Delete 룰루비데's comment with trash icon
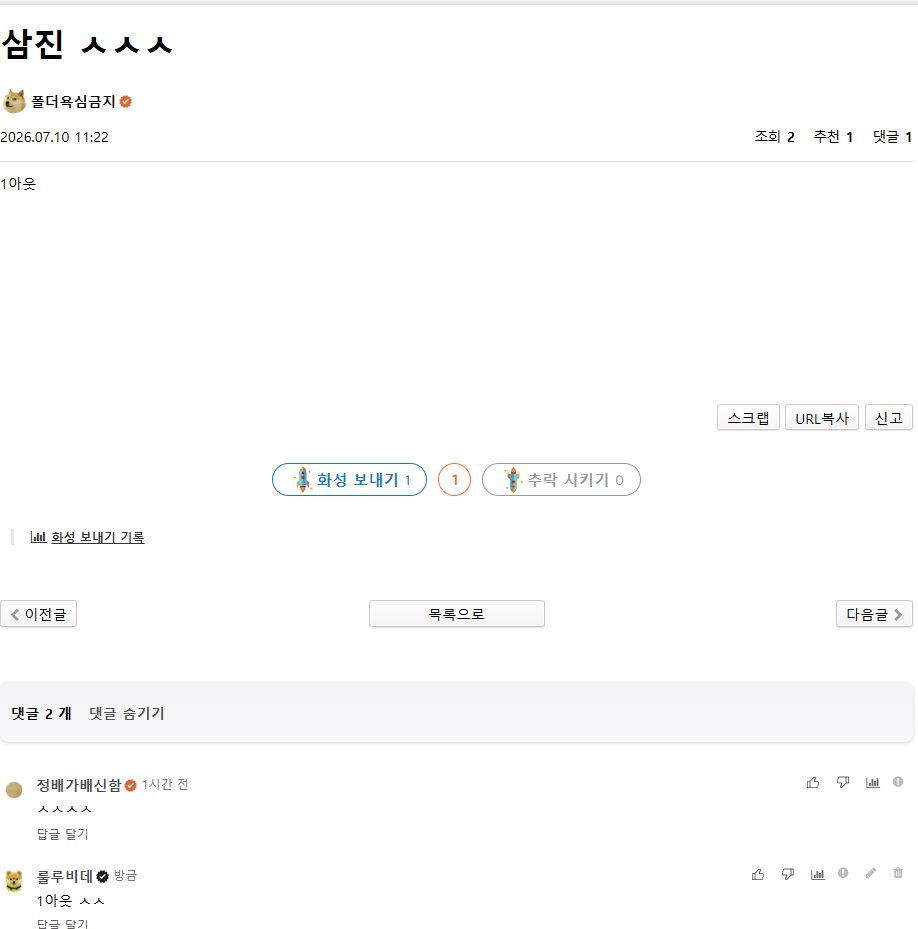Image resolution: width=918 pixels, height=929 pixels. tap(898, 873)
